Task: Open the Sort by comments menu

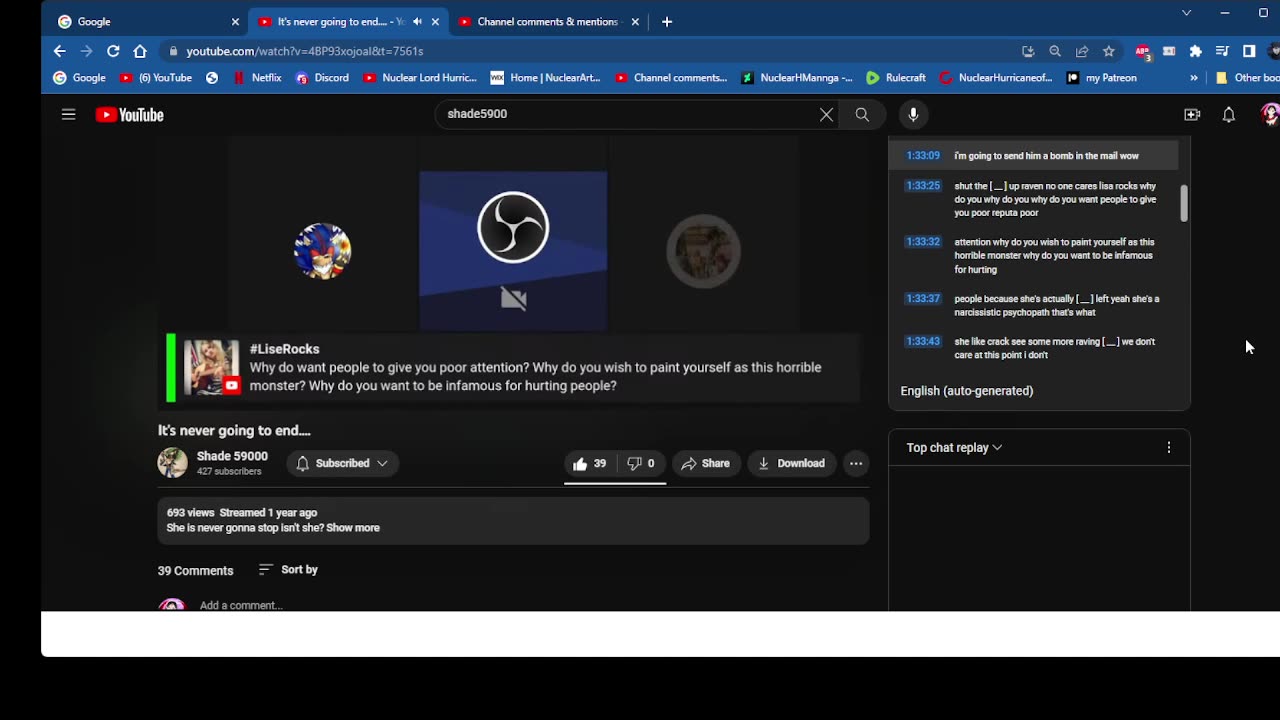Action: pos(288,569)
